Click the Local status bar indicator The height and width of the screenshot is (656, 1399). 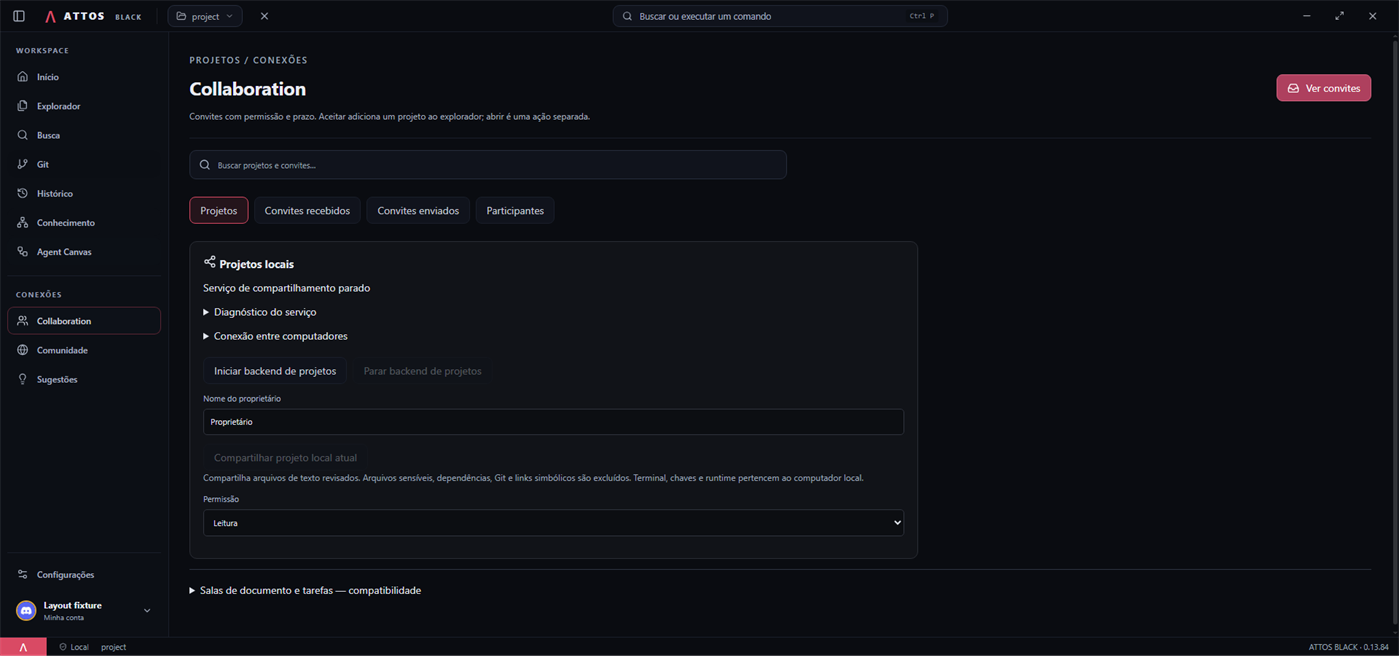[74, 647]
